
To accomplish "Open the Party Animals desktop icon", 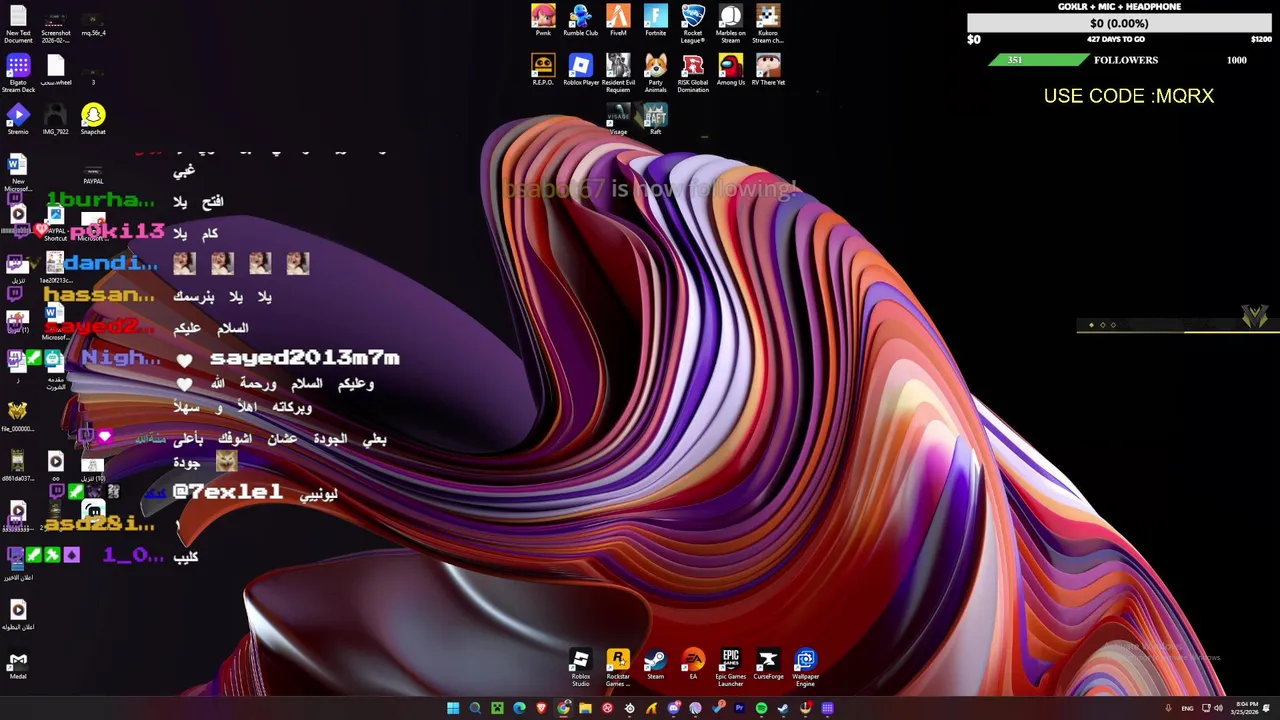I will coord(655,74).
